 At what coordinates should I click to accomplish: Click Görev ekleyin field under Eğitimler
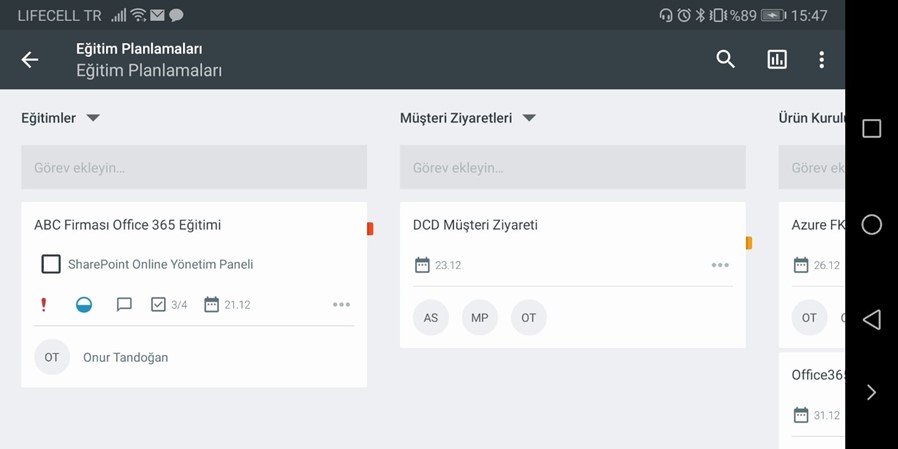click(x=194, y=167)
